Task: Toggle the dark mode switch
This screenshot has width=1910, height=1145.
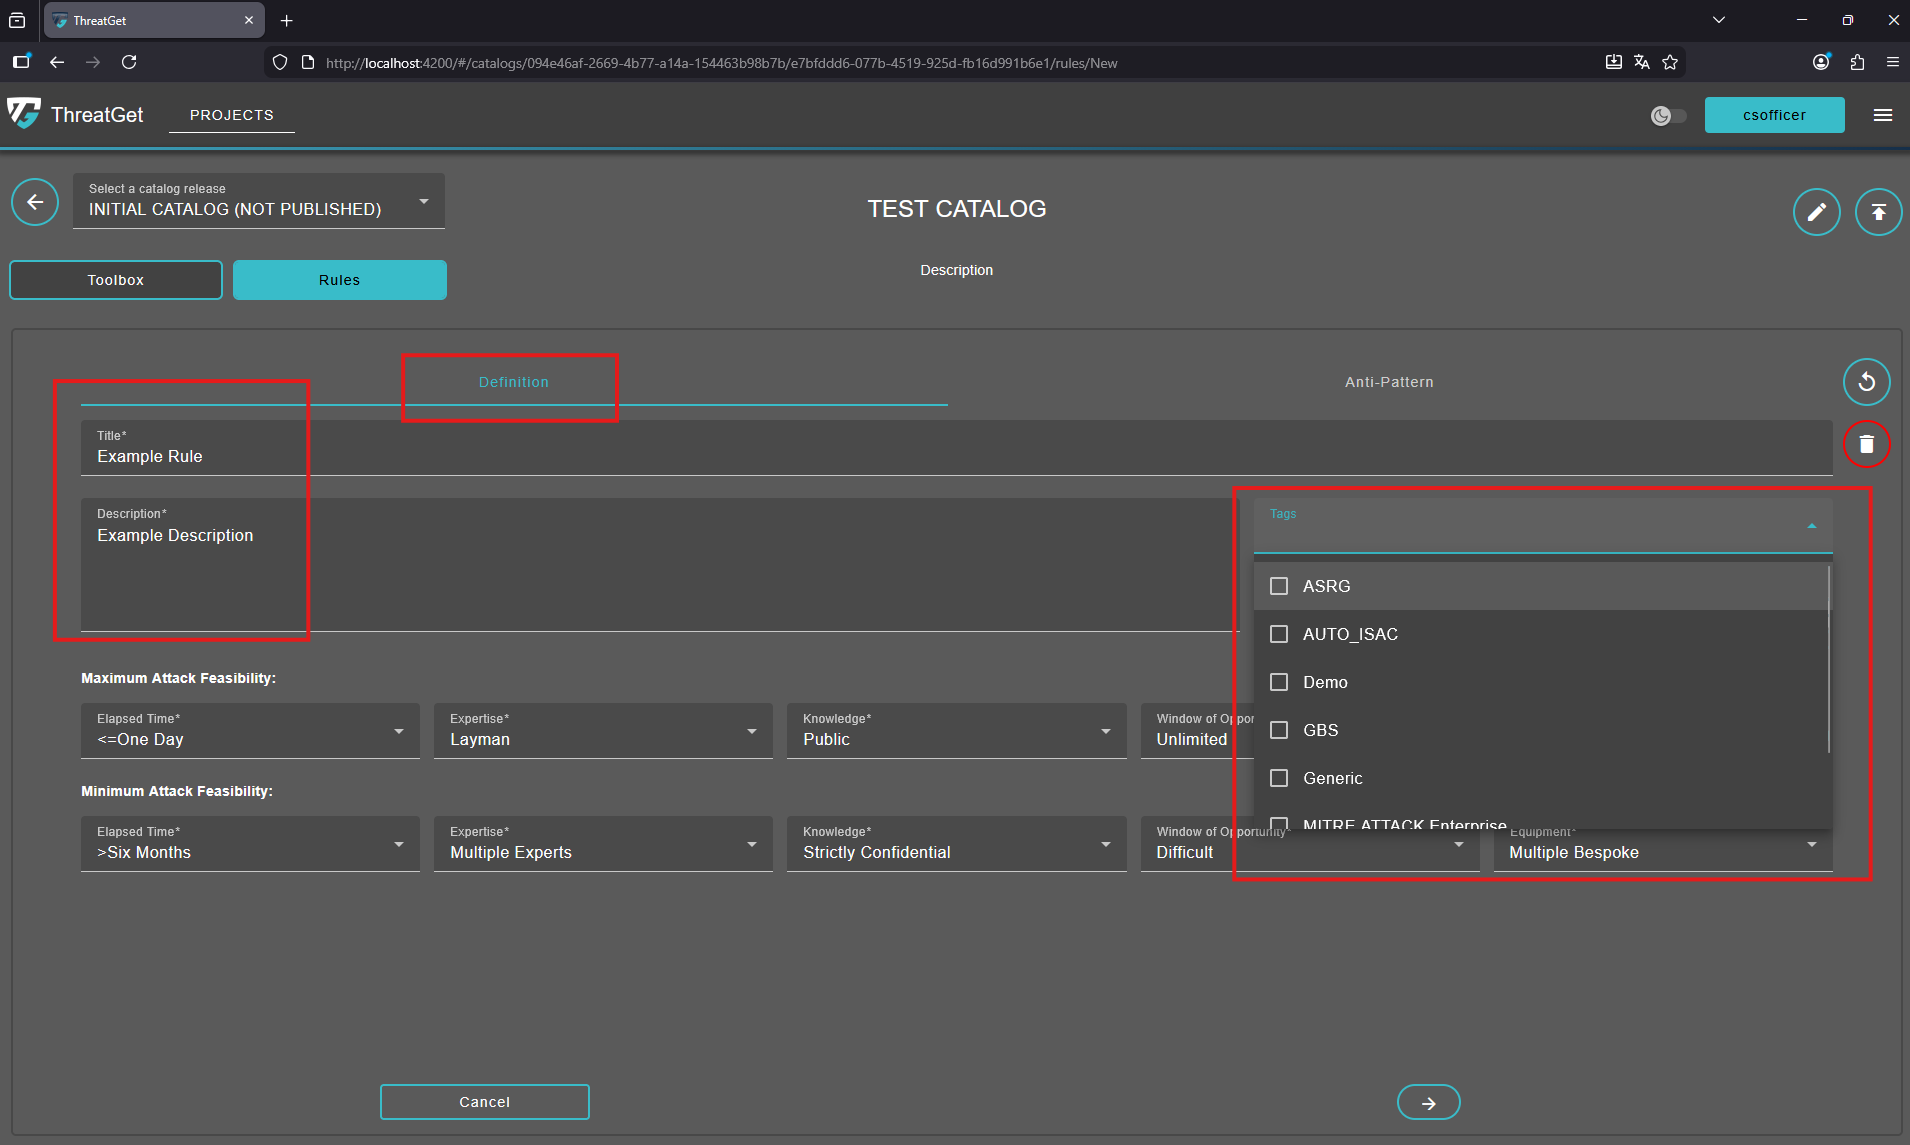Action: click(1668, 116)
